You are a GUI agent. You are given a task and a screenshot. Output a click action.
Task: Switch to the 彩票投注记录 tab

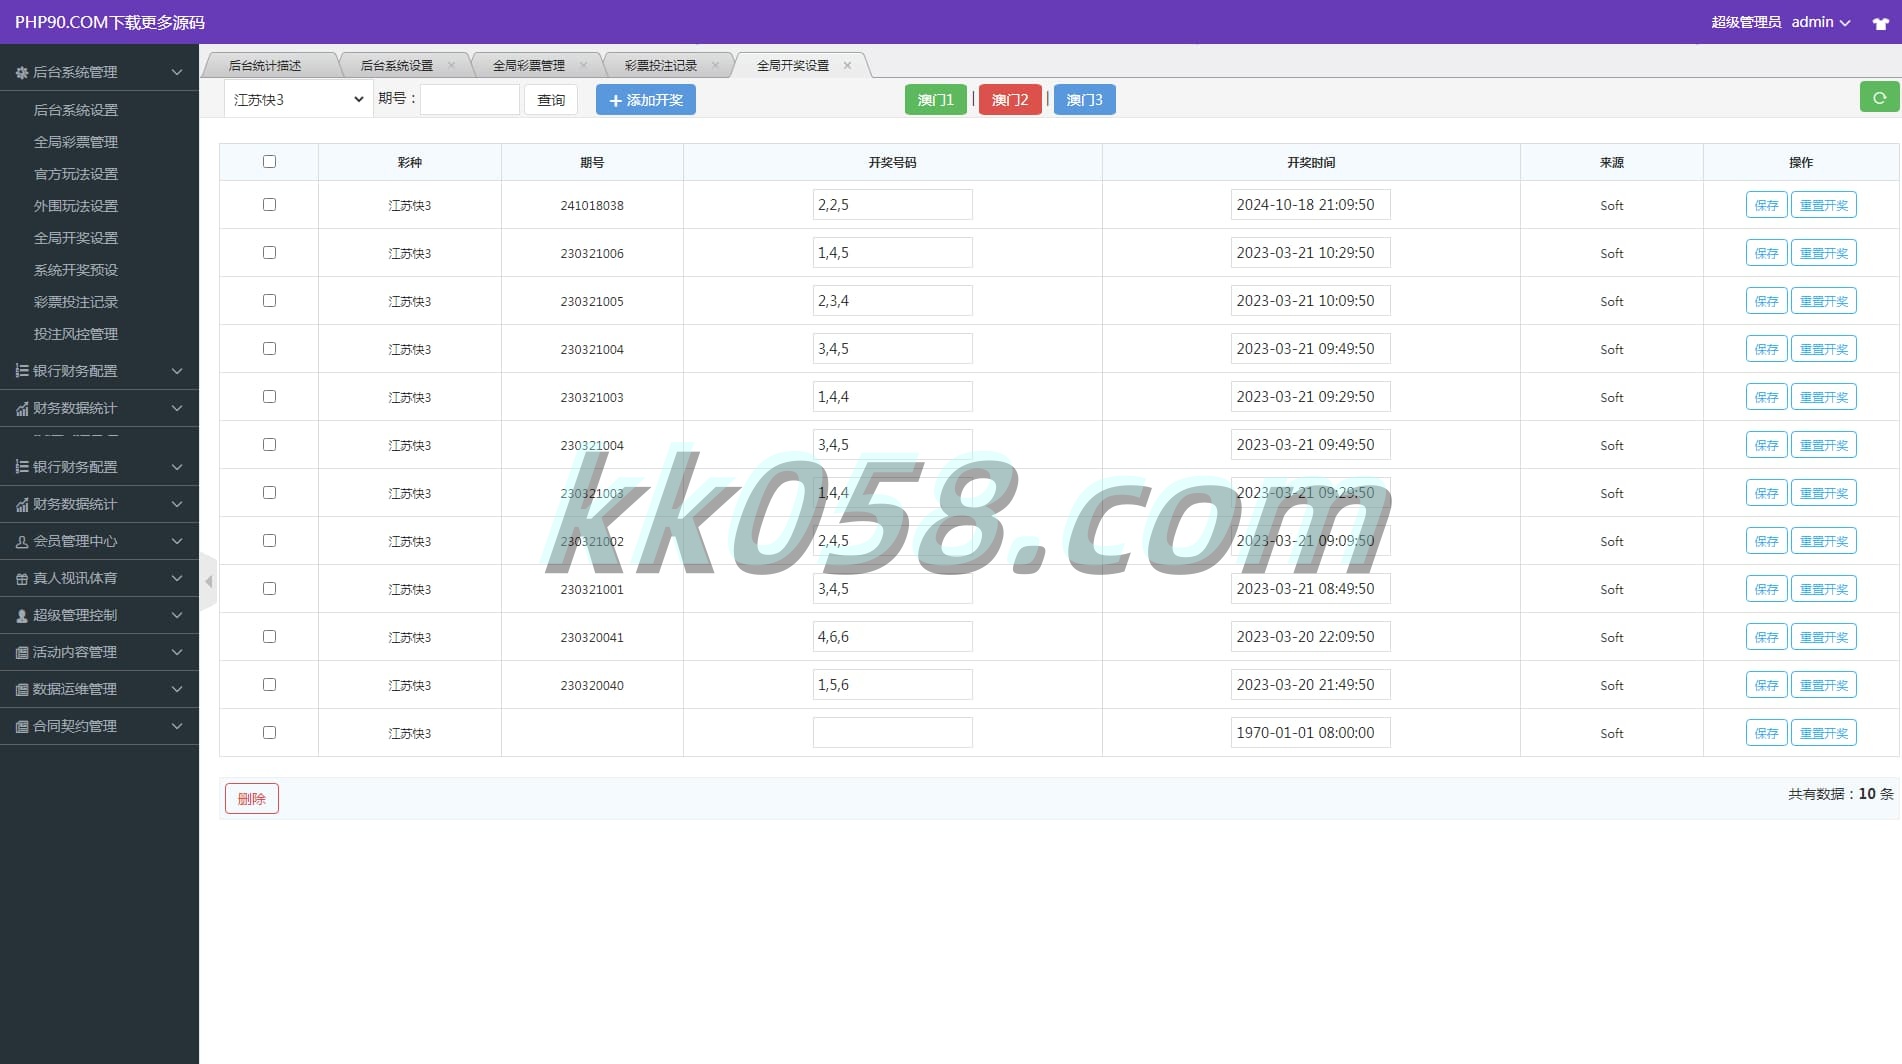point(661,65)
